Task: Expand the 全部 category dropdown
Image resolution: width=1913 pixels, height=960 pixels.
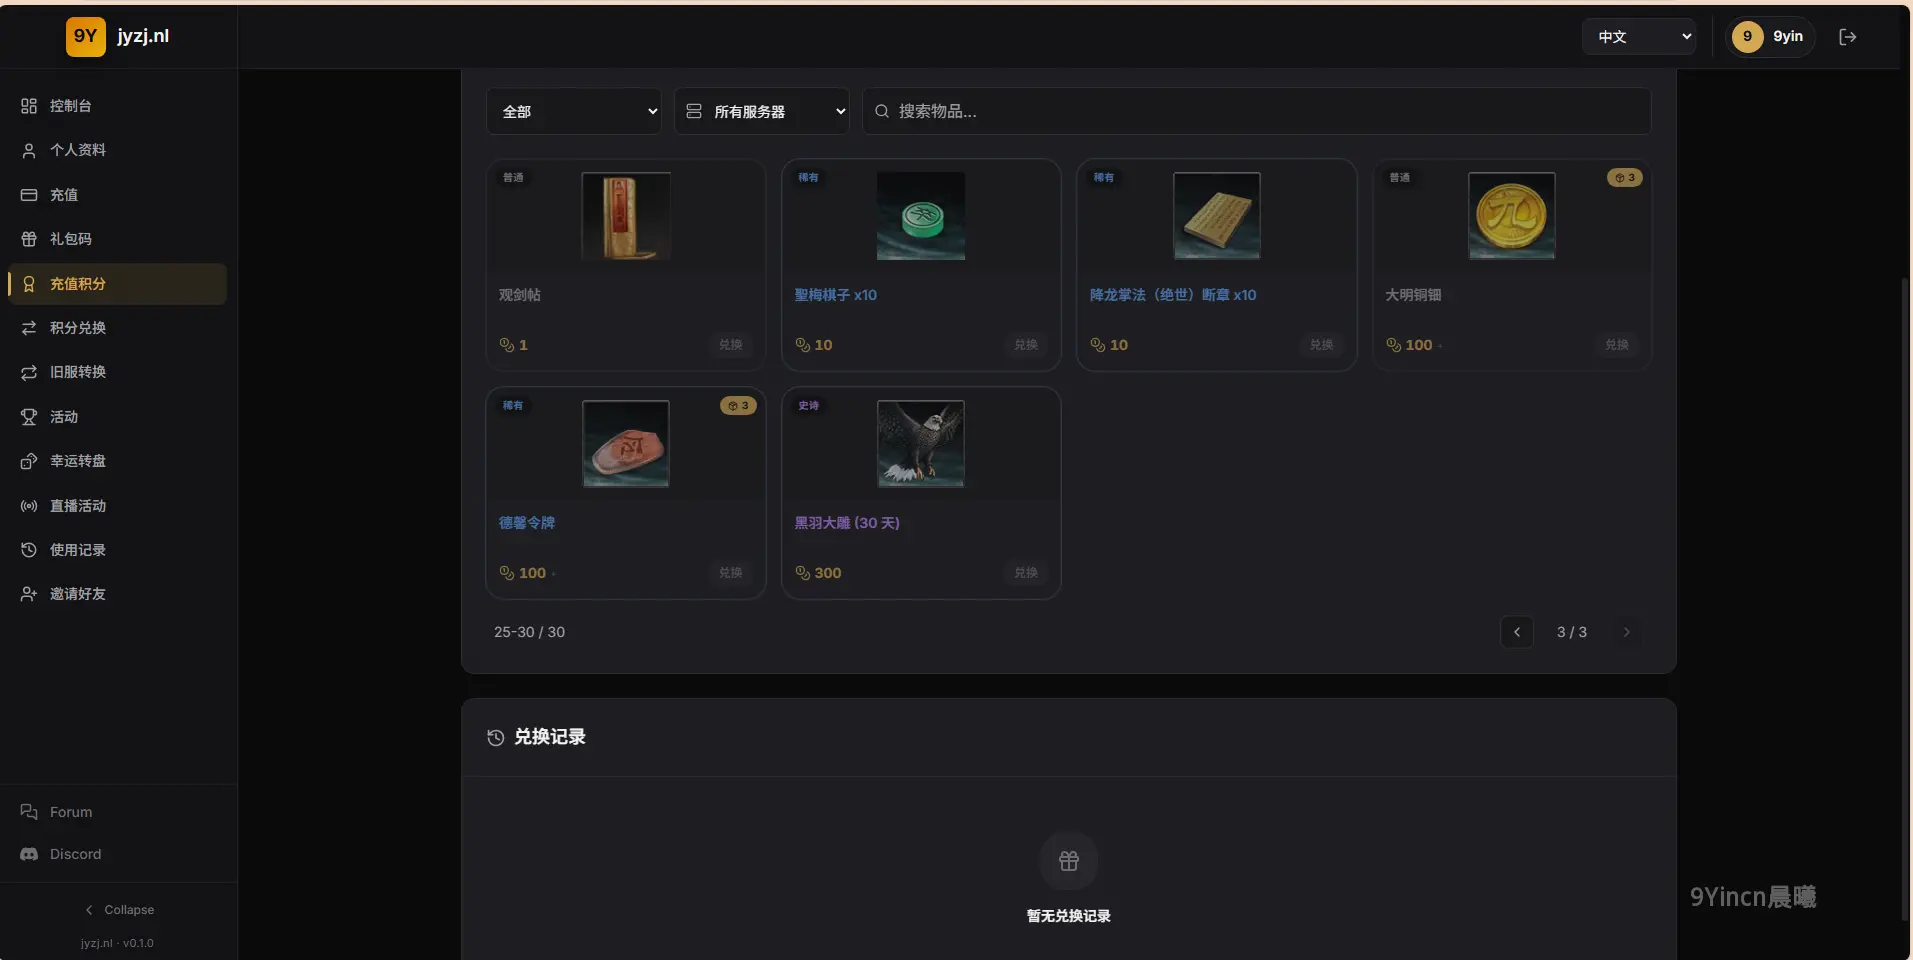Action: (574, 111)
